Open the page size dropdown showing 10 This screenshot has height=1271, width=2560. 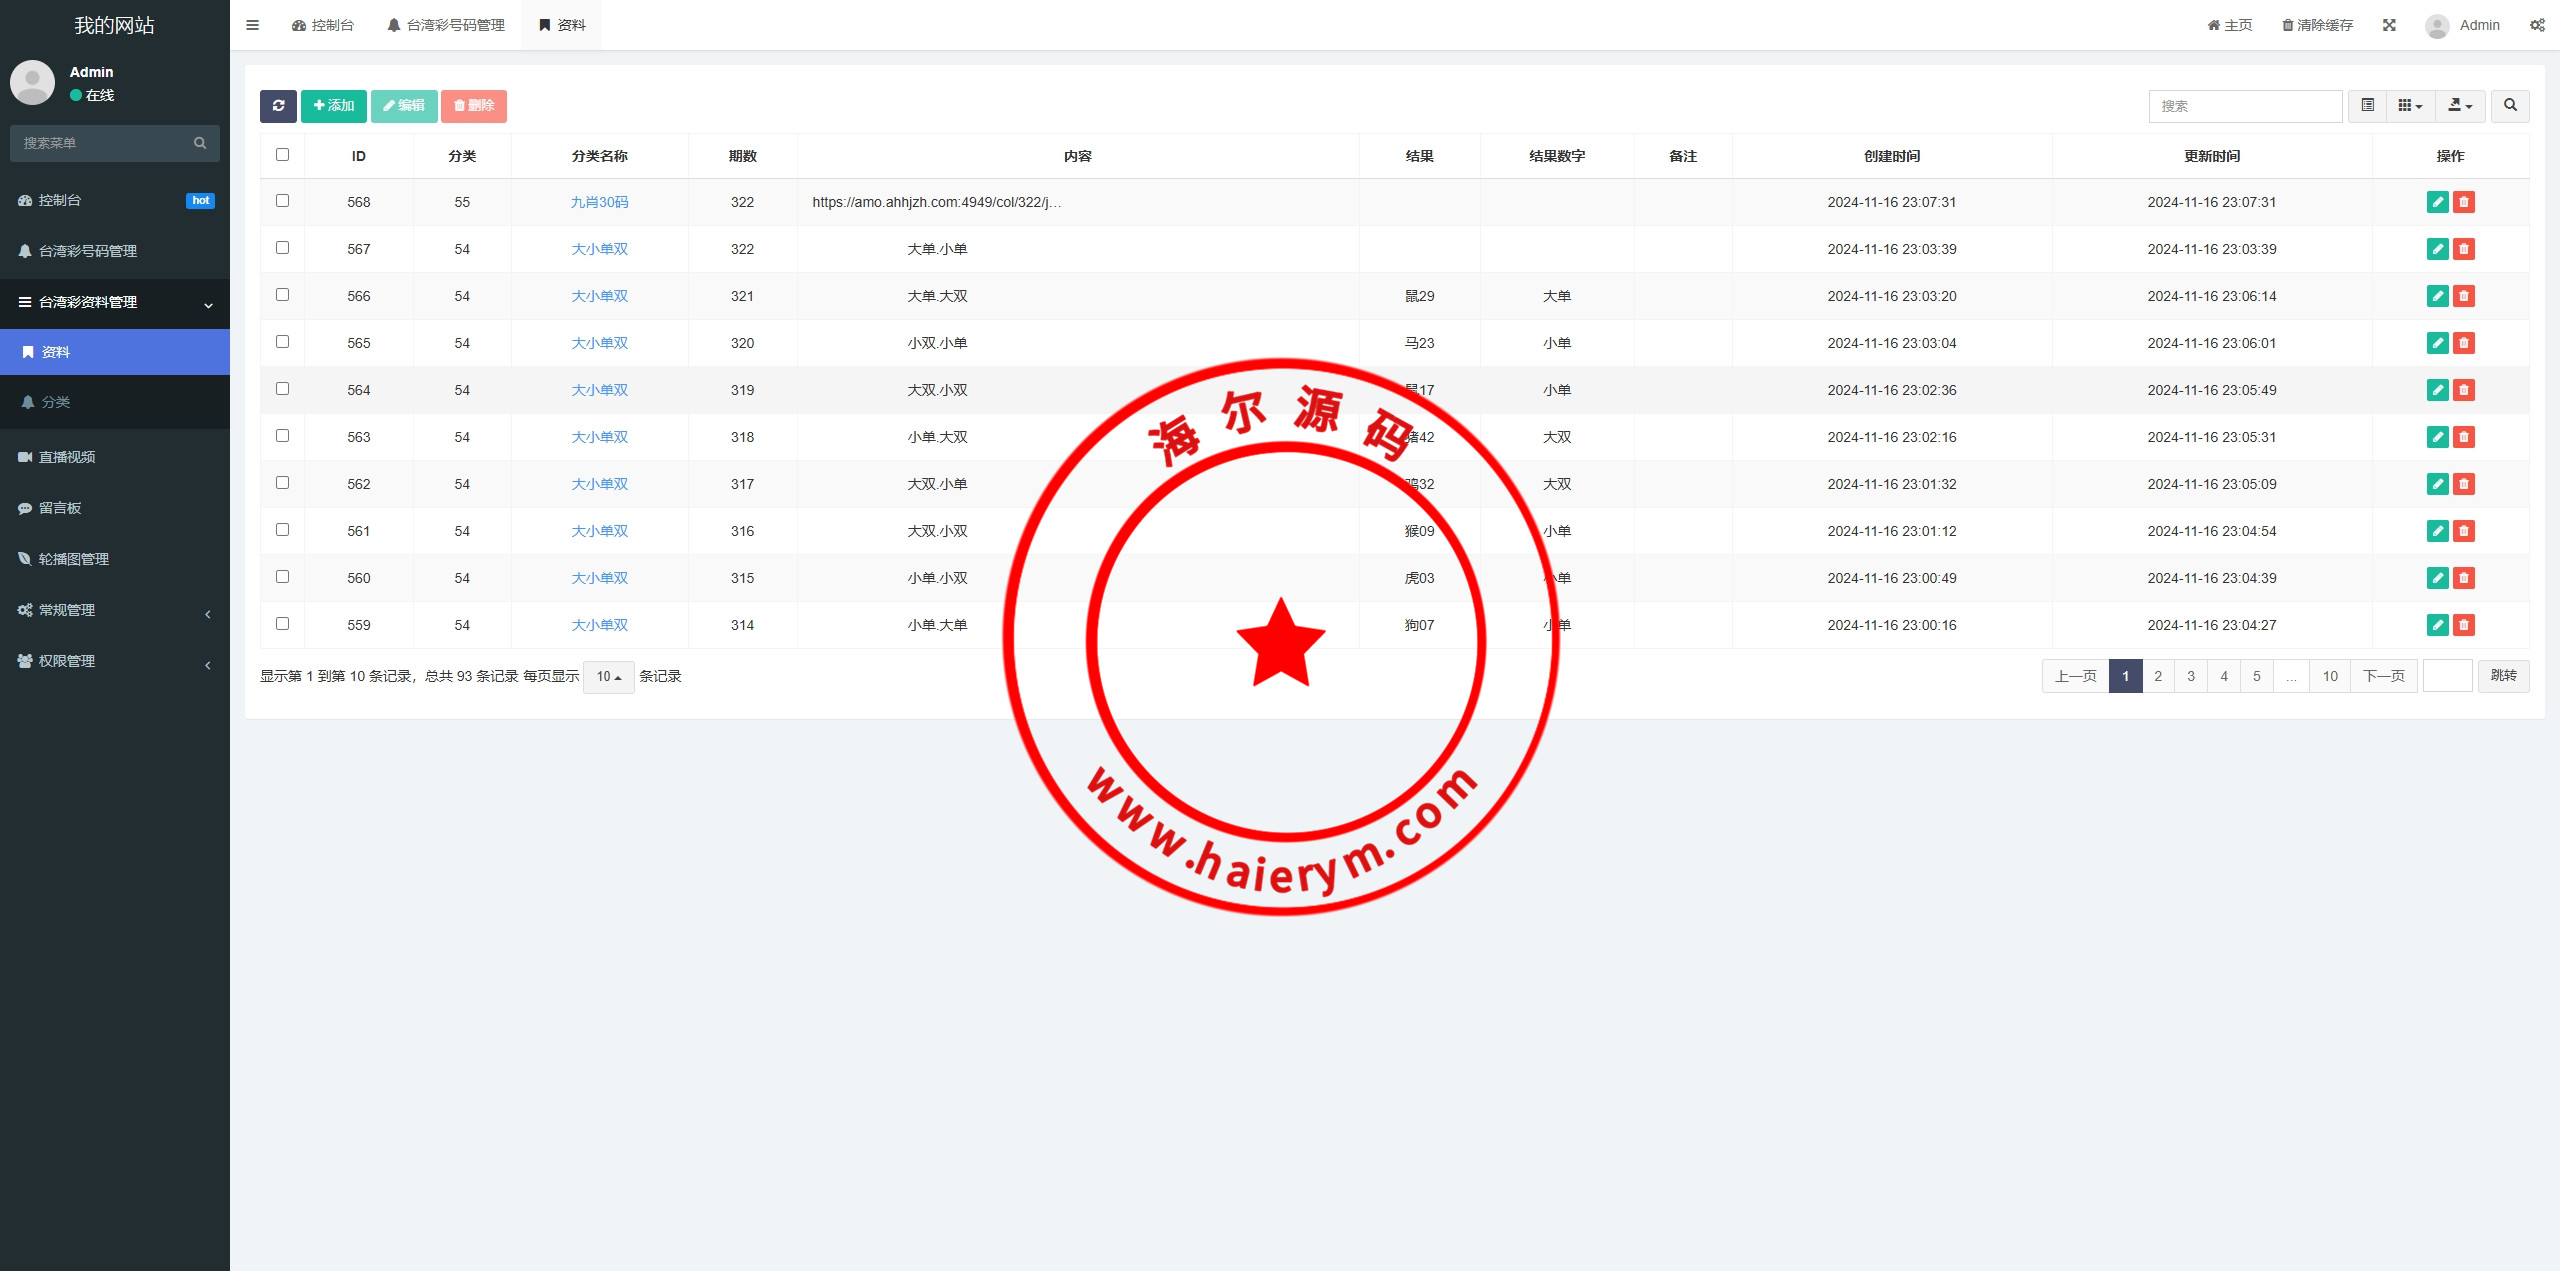pyautogui.click(x=608, y=677)
